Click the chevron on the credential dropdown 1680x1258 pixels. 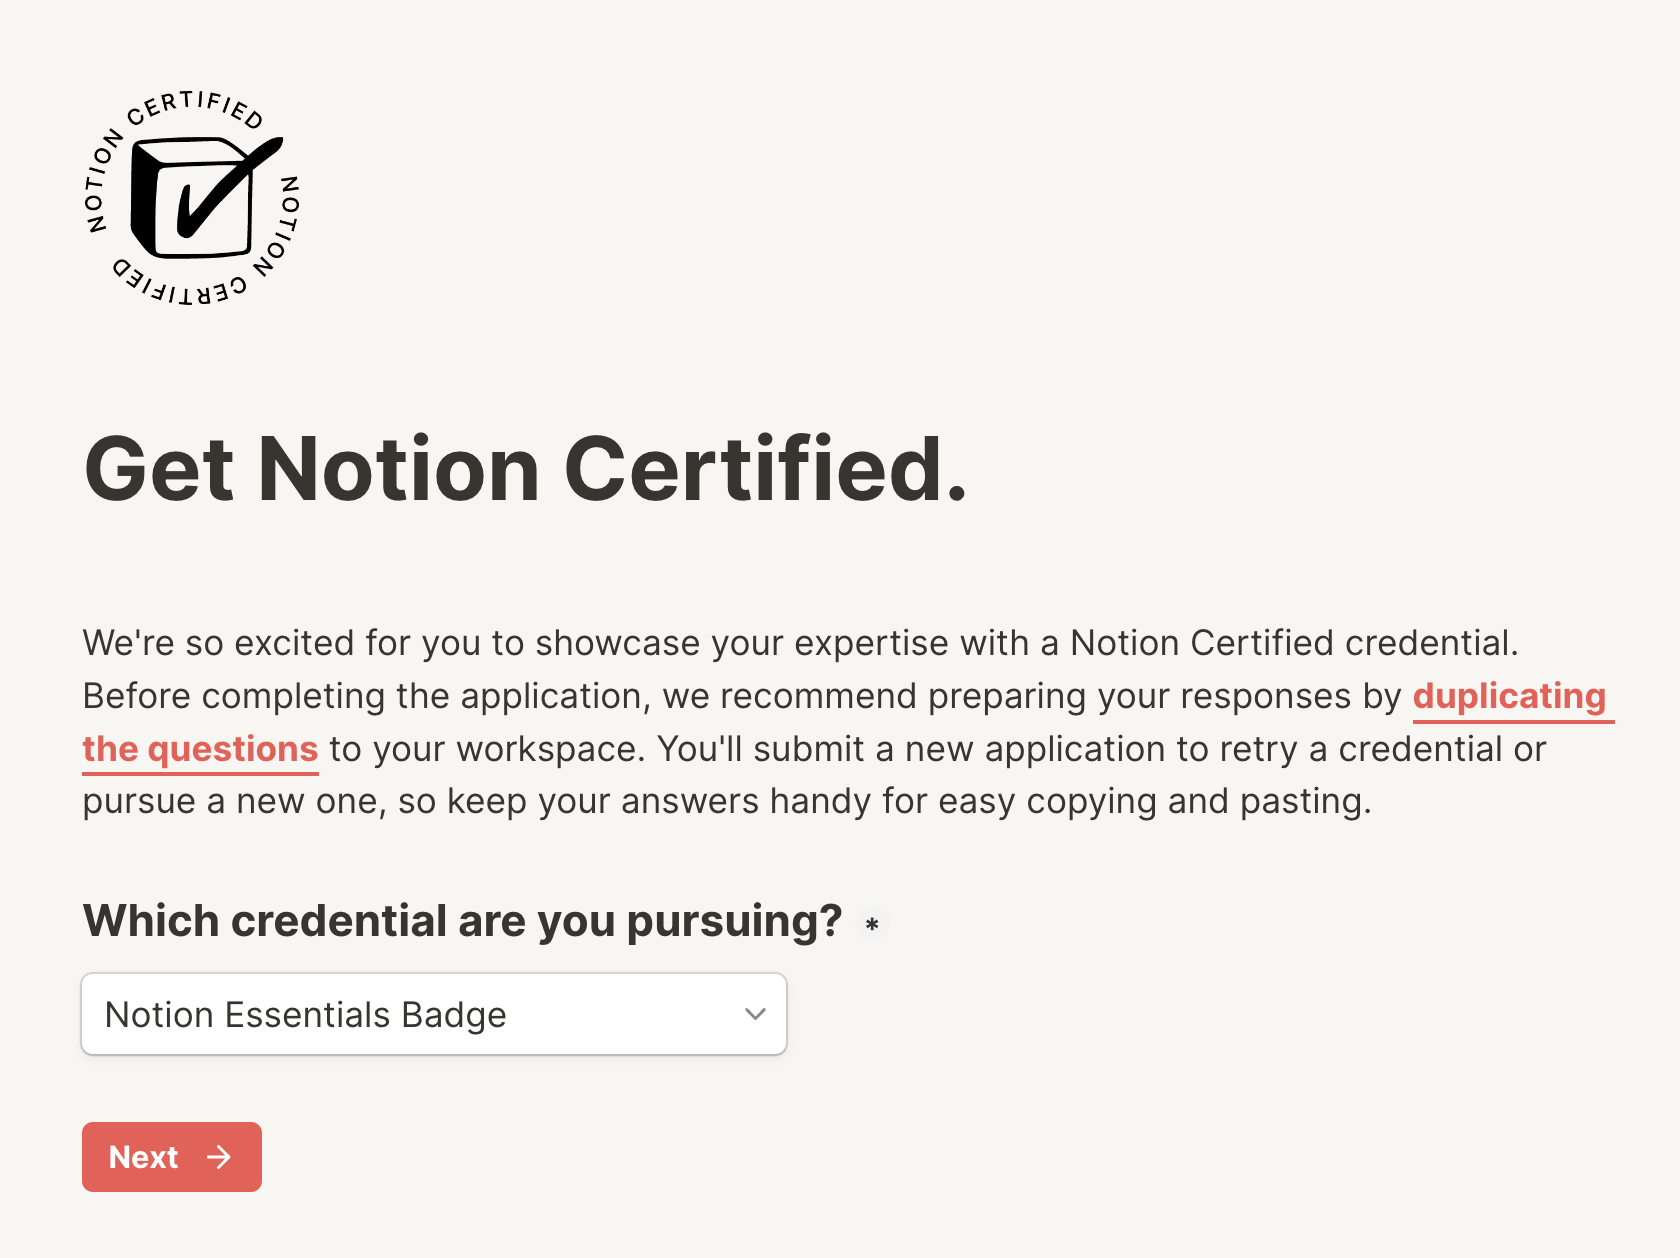[x=753, y=1014]
